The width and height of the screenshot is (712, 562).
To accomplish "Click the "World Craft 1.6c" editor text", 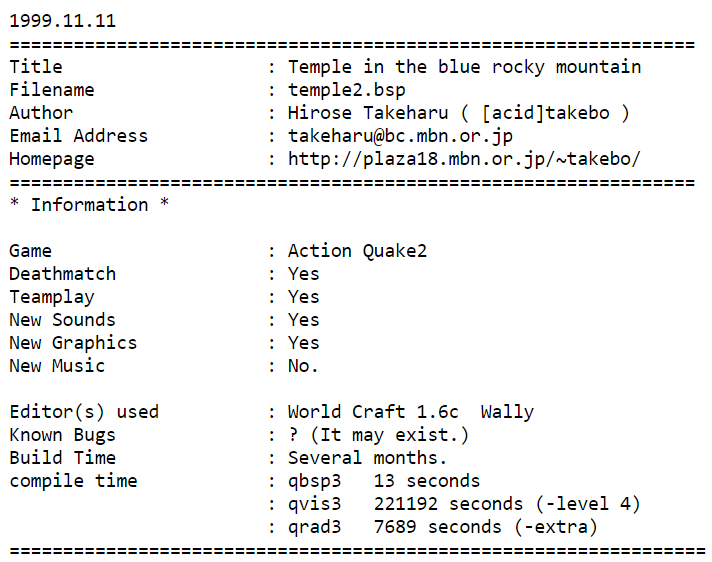I will click(x=373, y=412).
